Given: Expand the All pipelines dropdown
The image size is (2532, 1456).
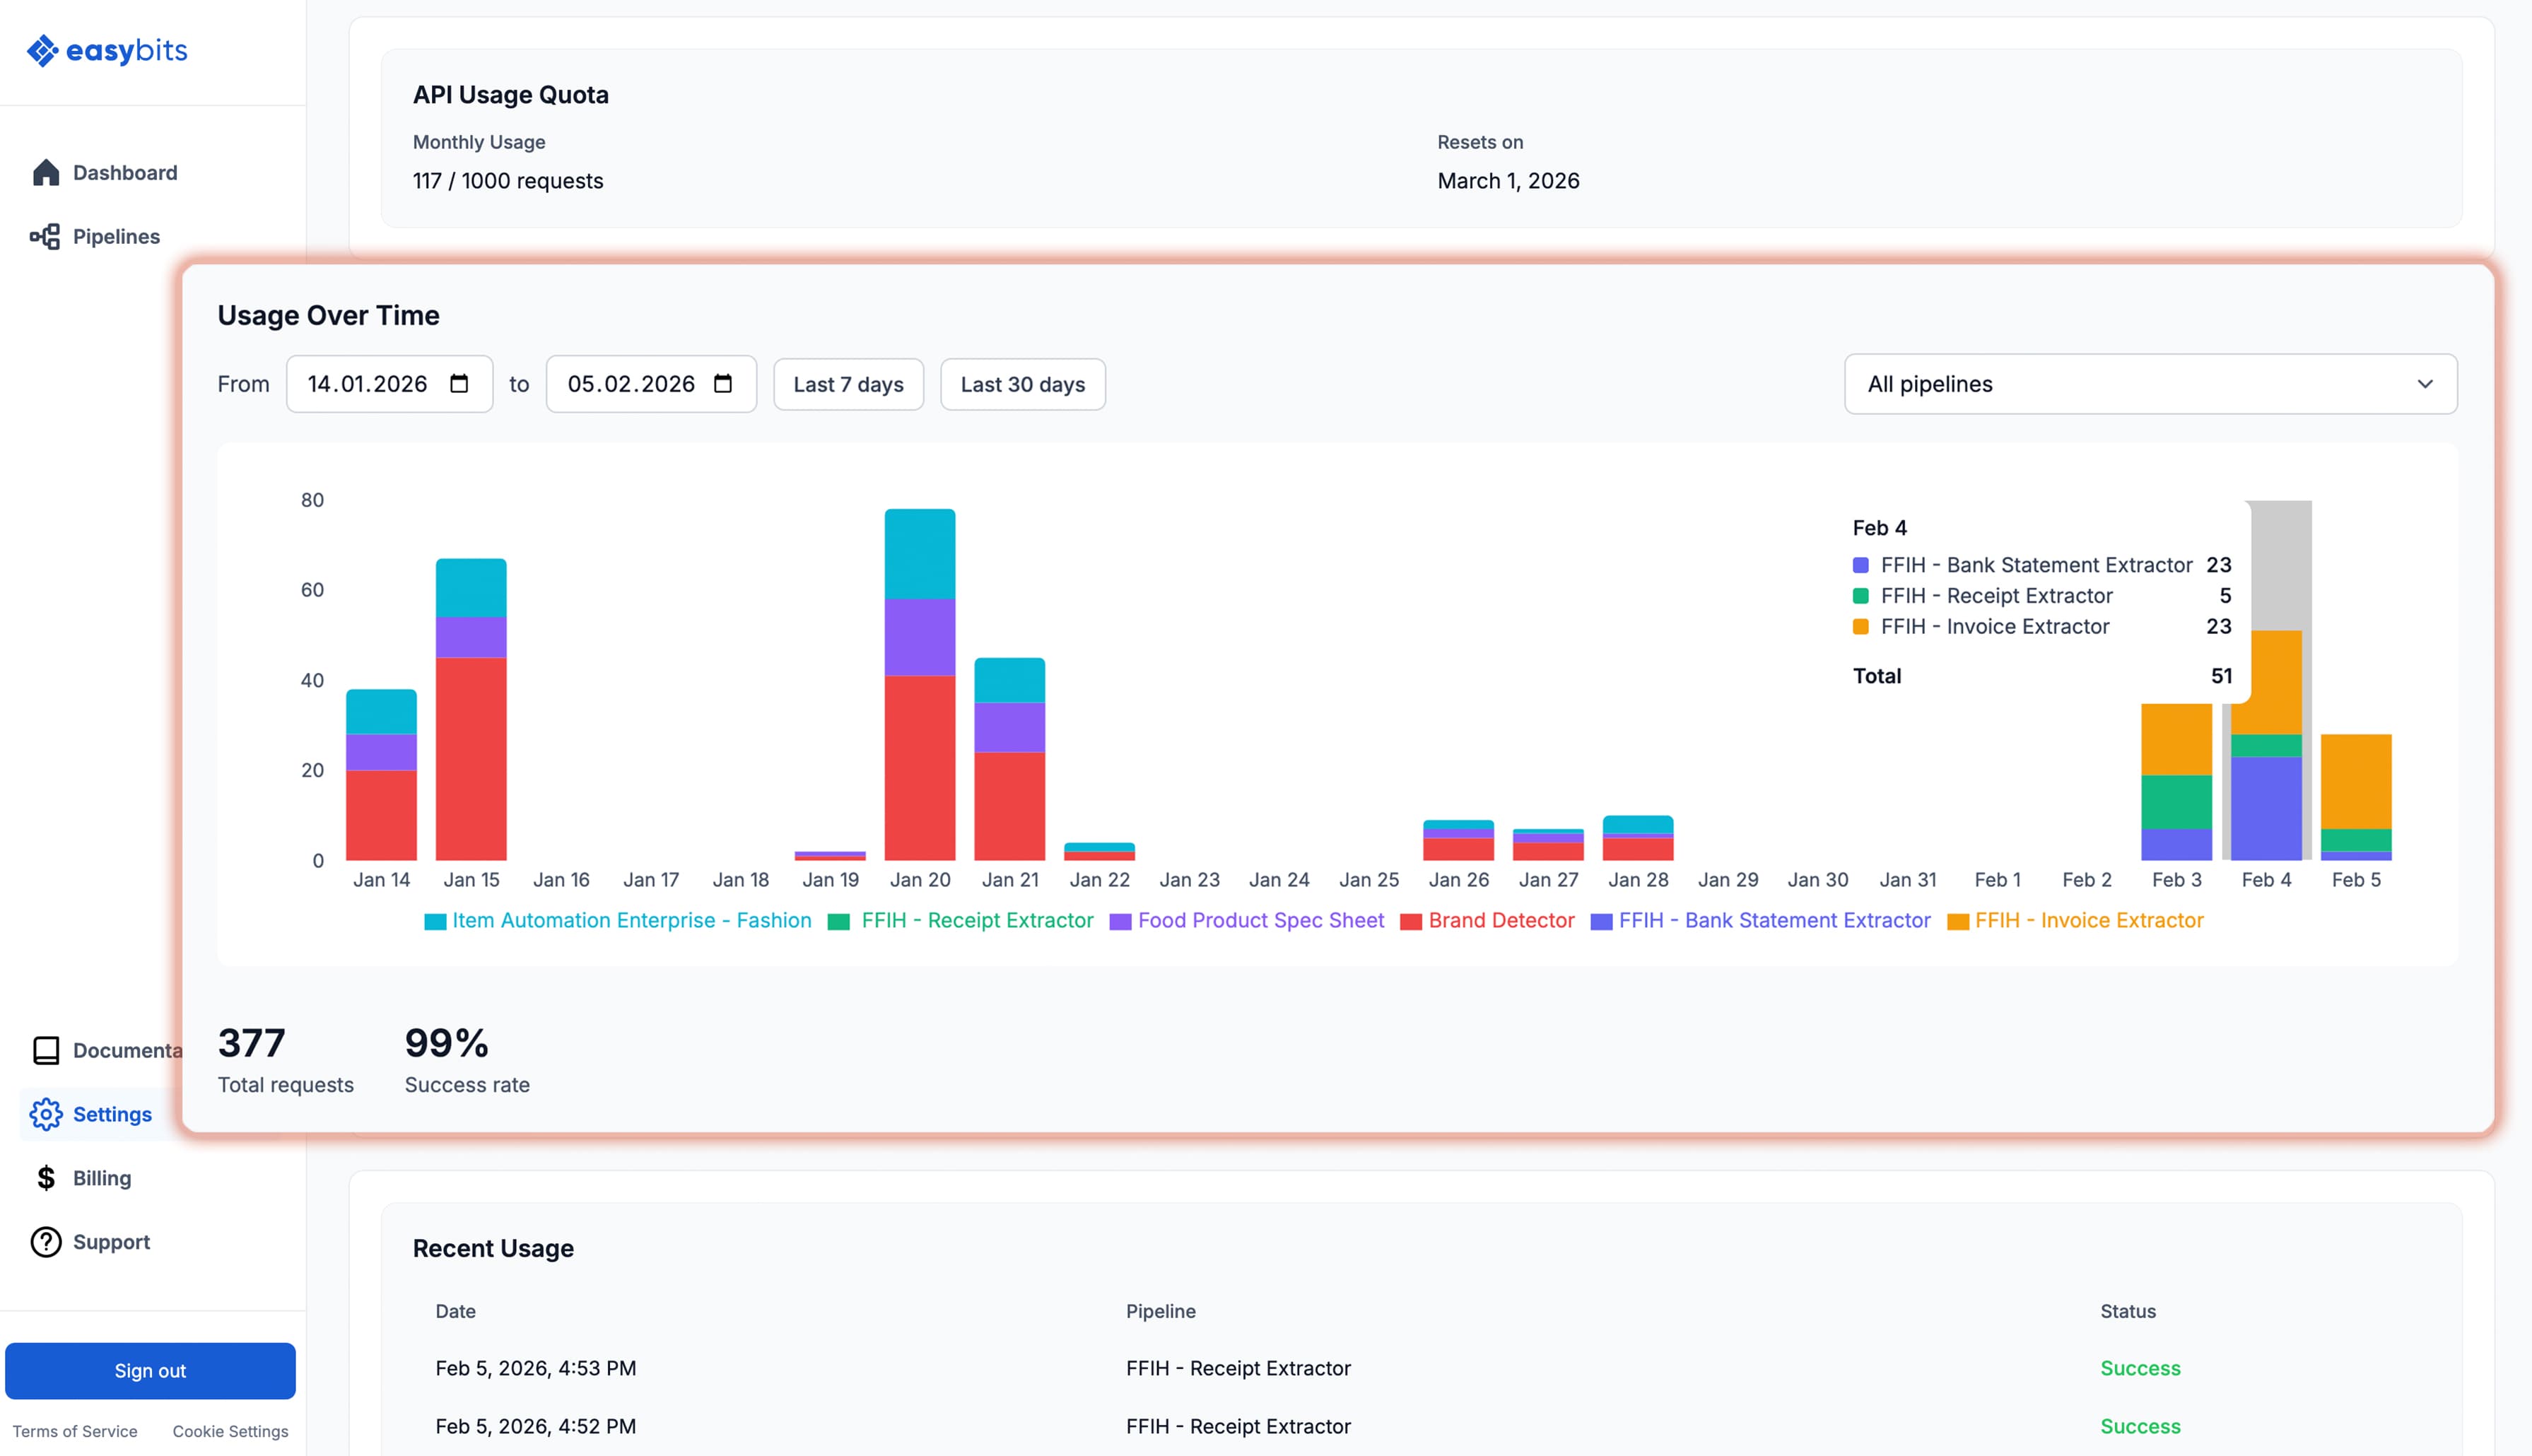Looking at the screenshot, I should coord(2150,384).
